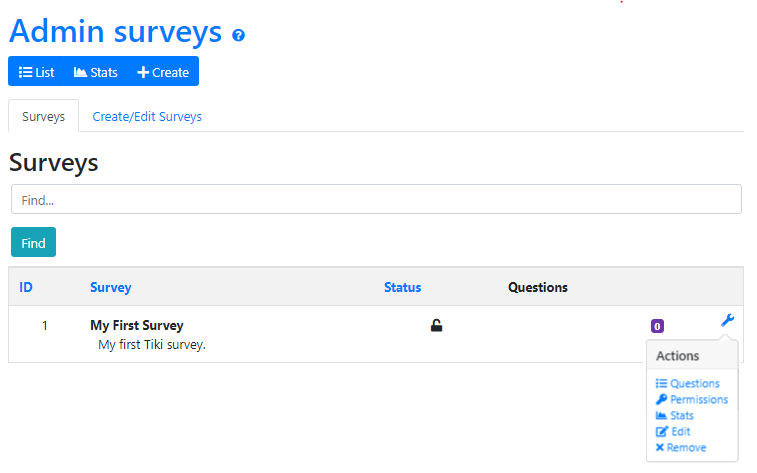Viewport: 757px width, 473px height.
Task: Switch to the Surveys tab
Action: [x=43, y=116]
